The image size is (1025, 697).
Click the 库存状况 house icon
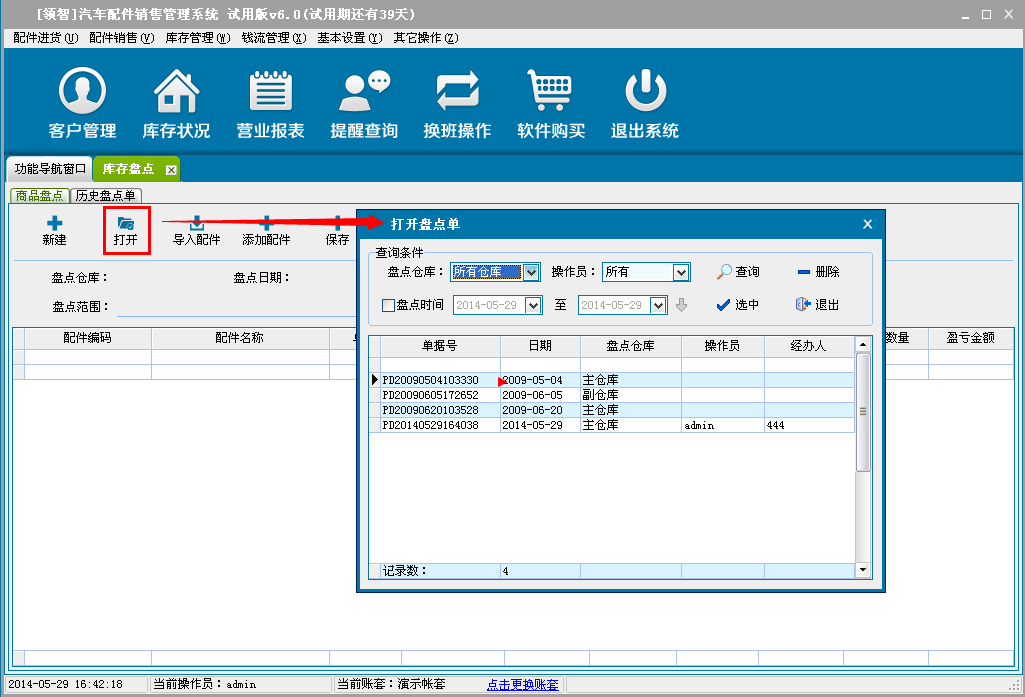click(176, 93)
